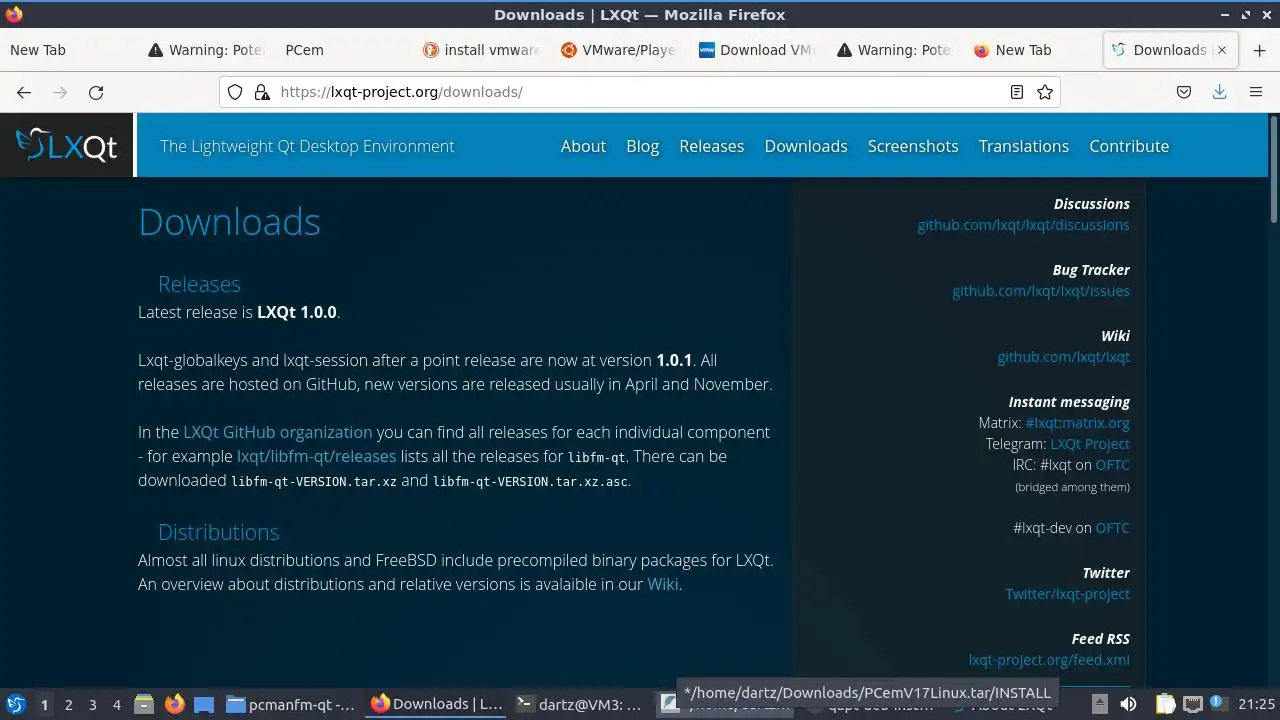
Task: Launch the file manager from panel
Action: tap(144, 704)
